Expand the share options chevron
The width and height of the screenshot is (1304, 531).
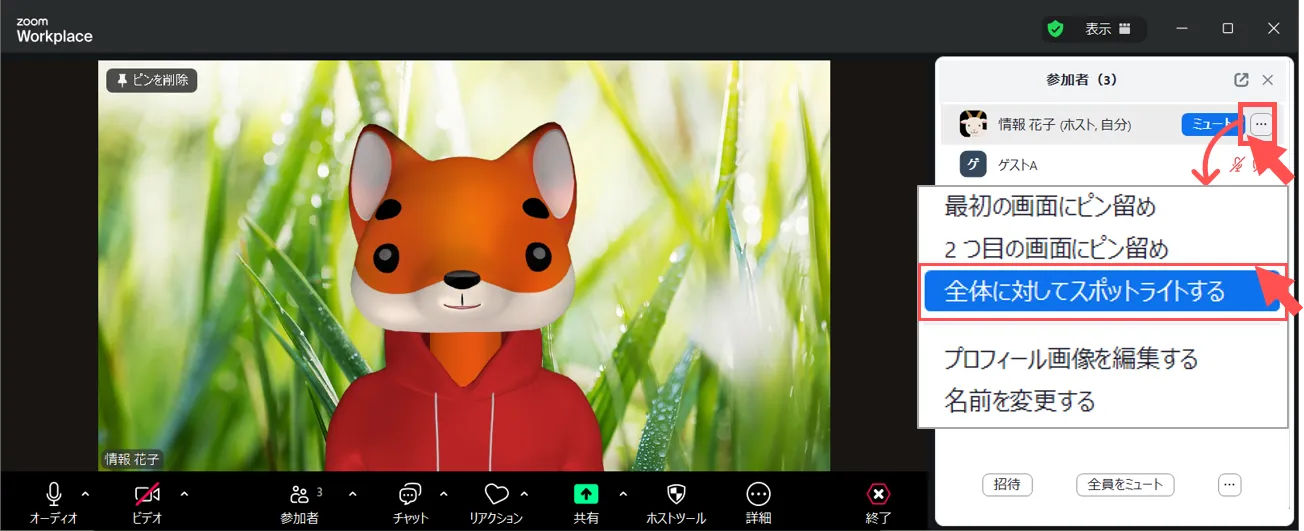pyautogui.click(x=623, y=493)
